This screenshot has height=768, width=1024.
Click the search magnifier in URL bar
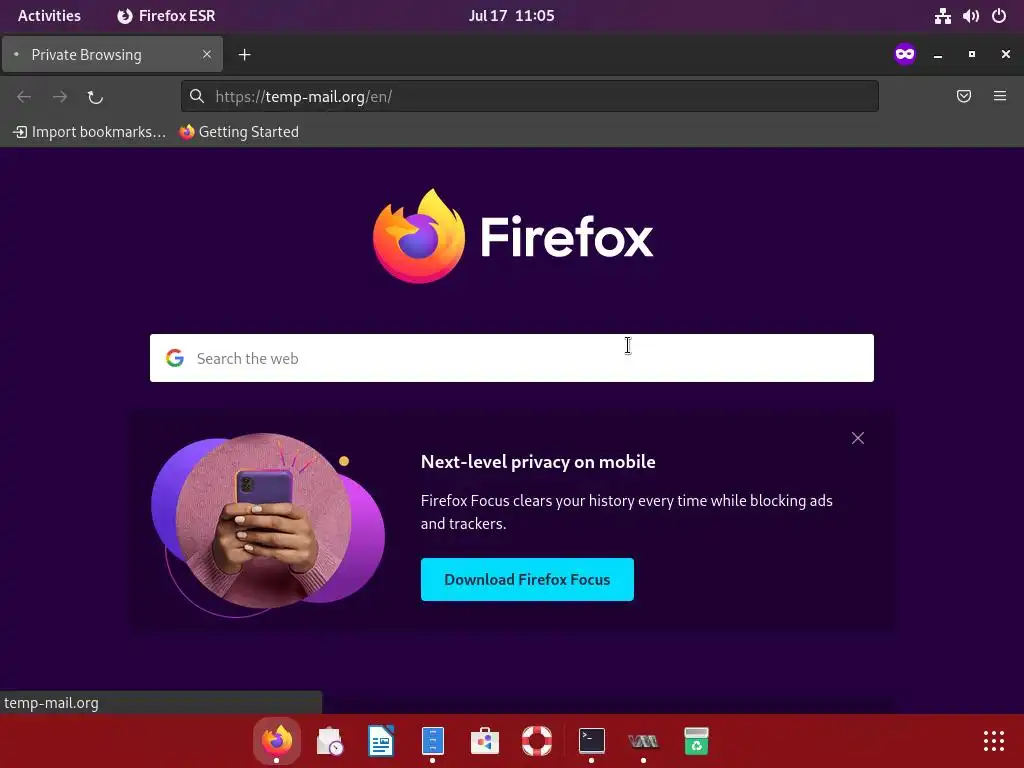197,97
